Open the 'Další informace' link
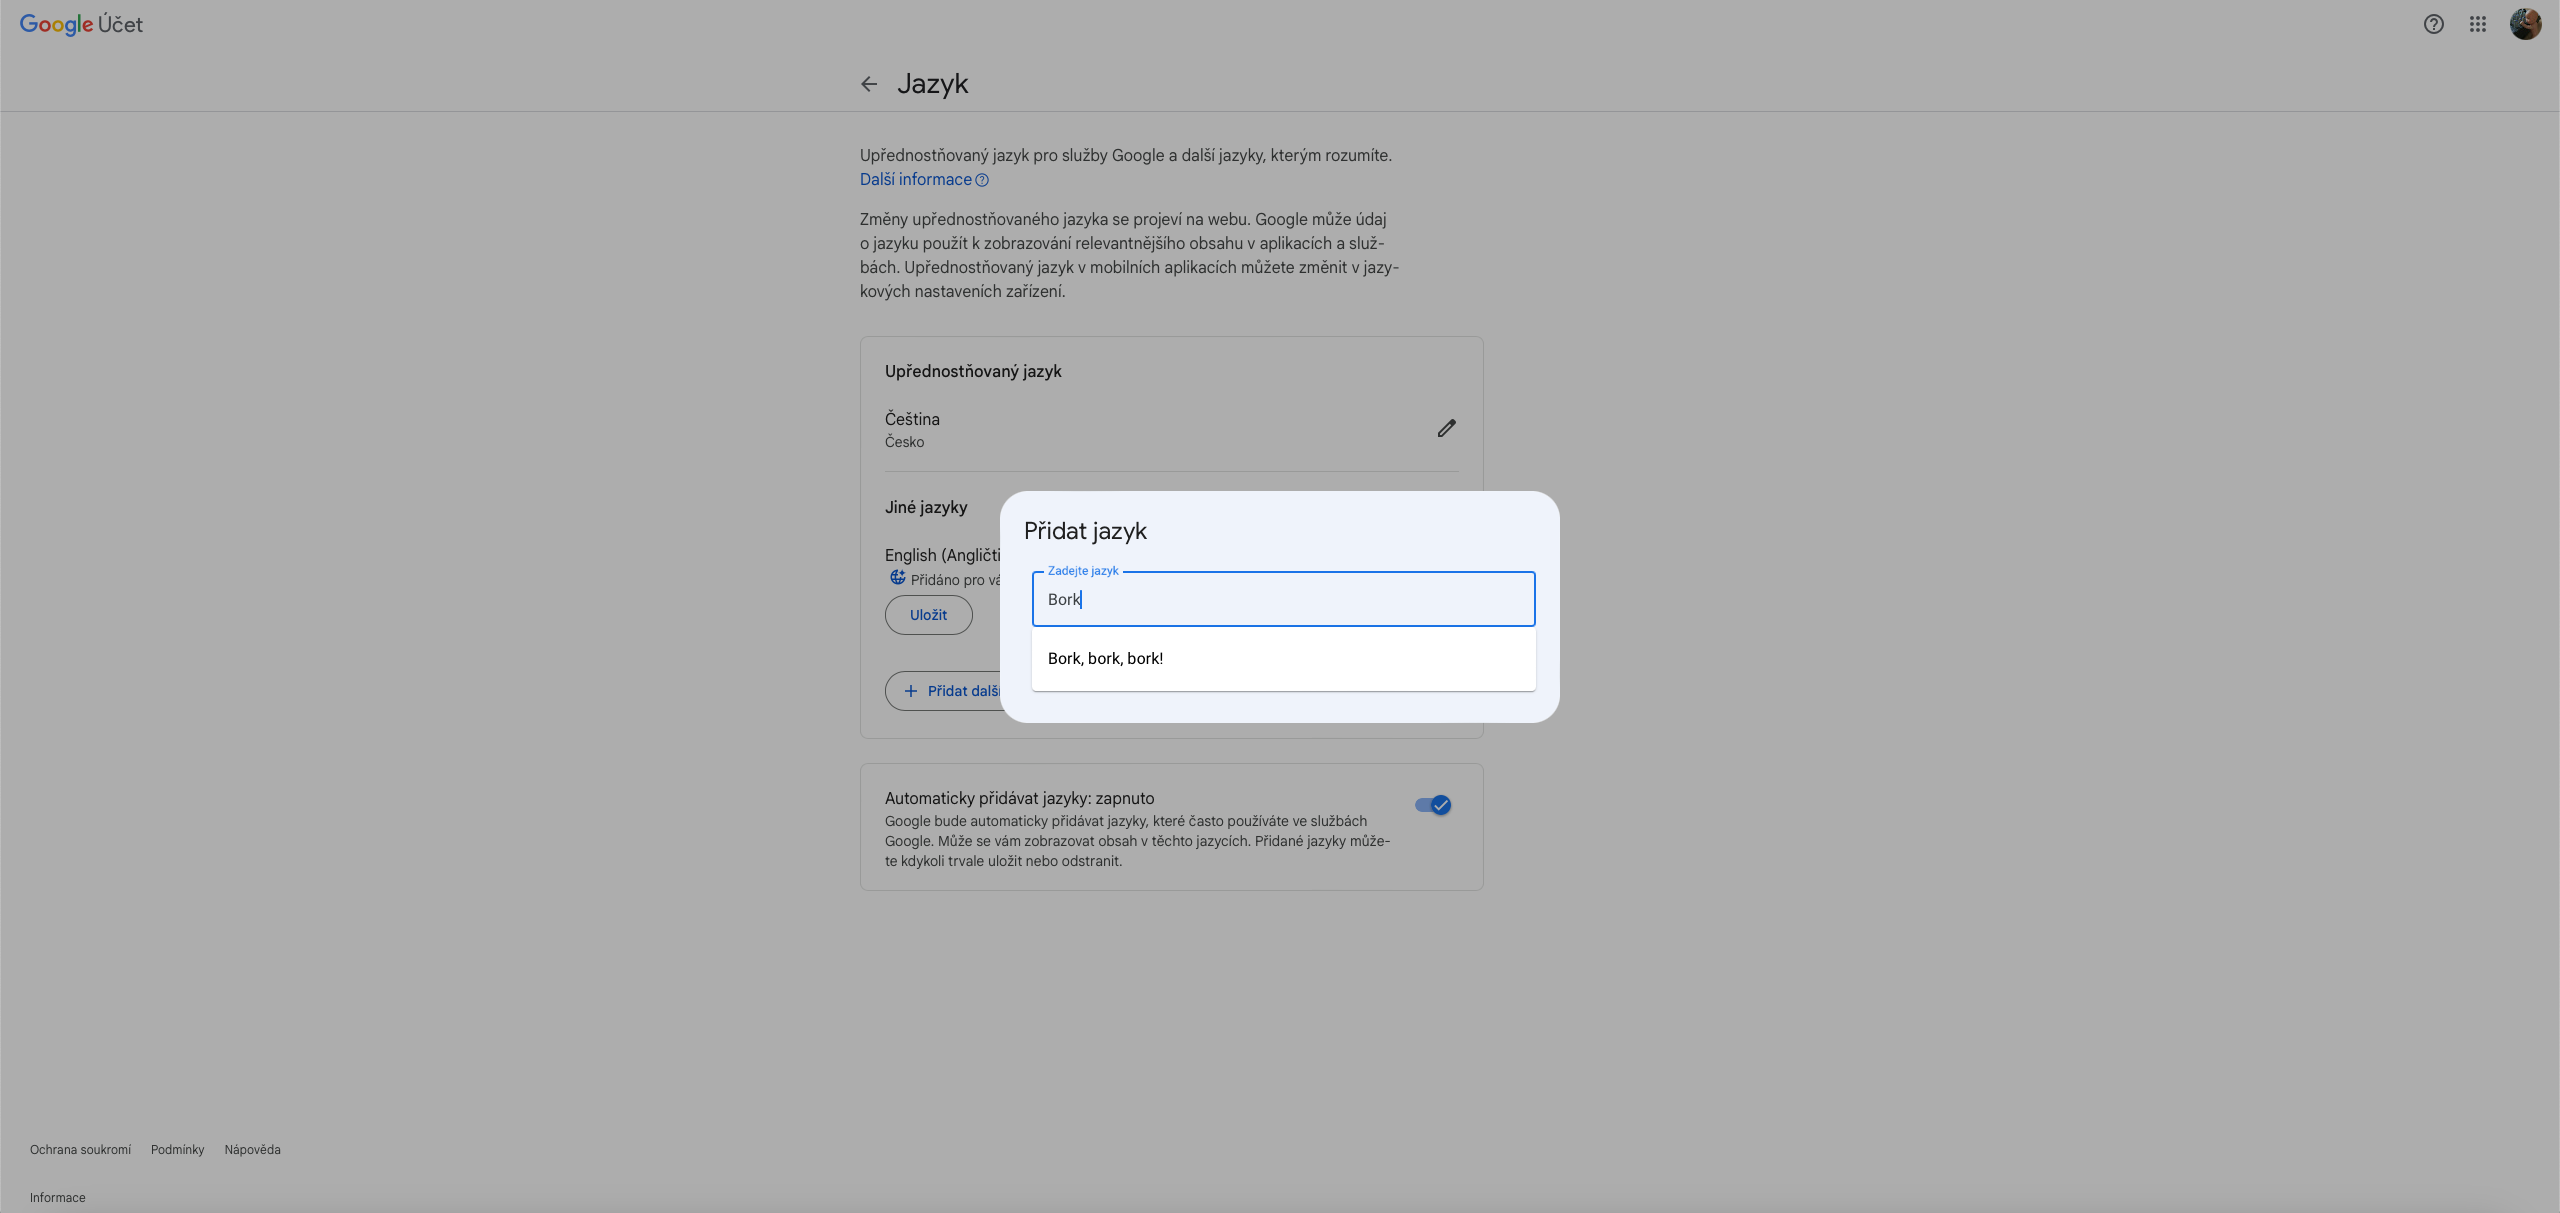The height and width of the screenshot is (1213, 2560). coord(915,180)
